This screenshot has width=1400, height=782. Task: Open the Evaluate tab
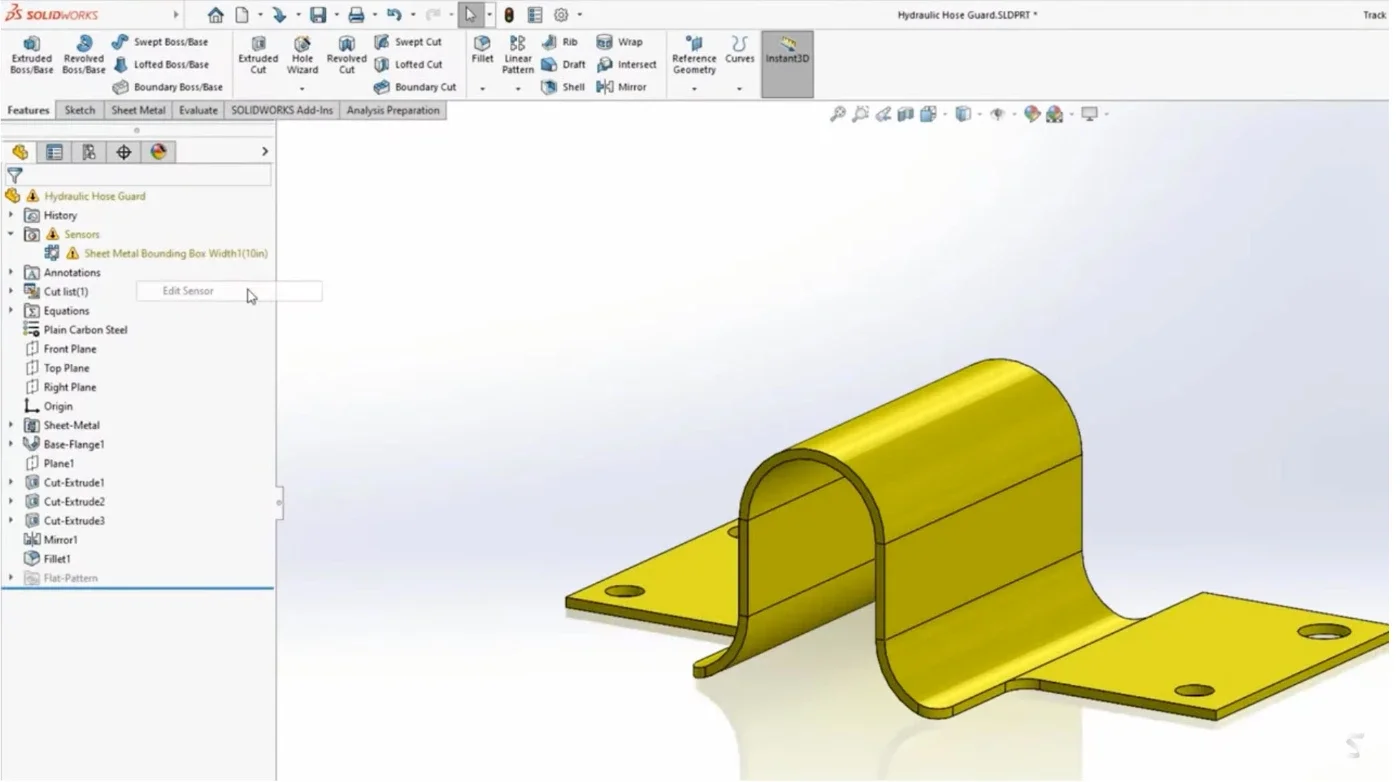click(198, 110)
